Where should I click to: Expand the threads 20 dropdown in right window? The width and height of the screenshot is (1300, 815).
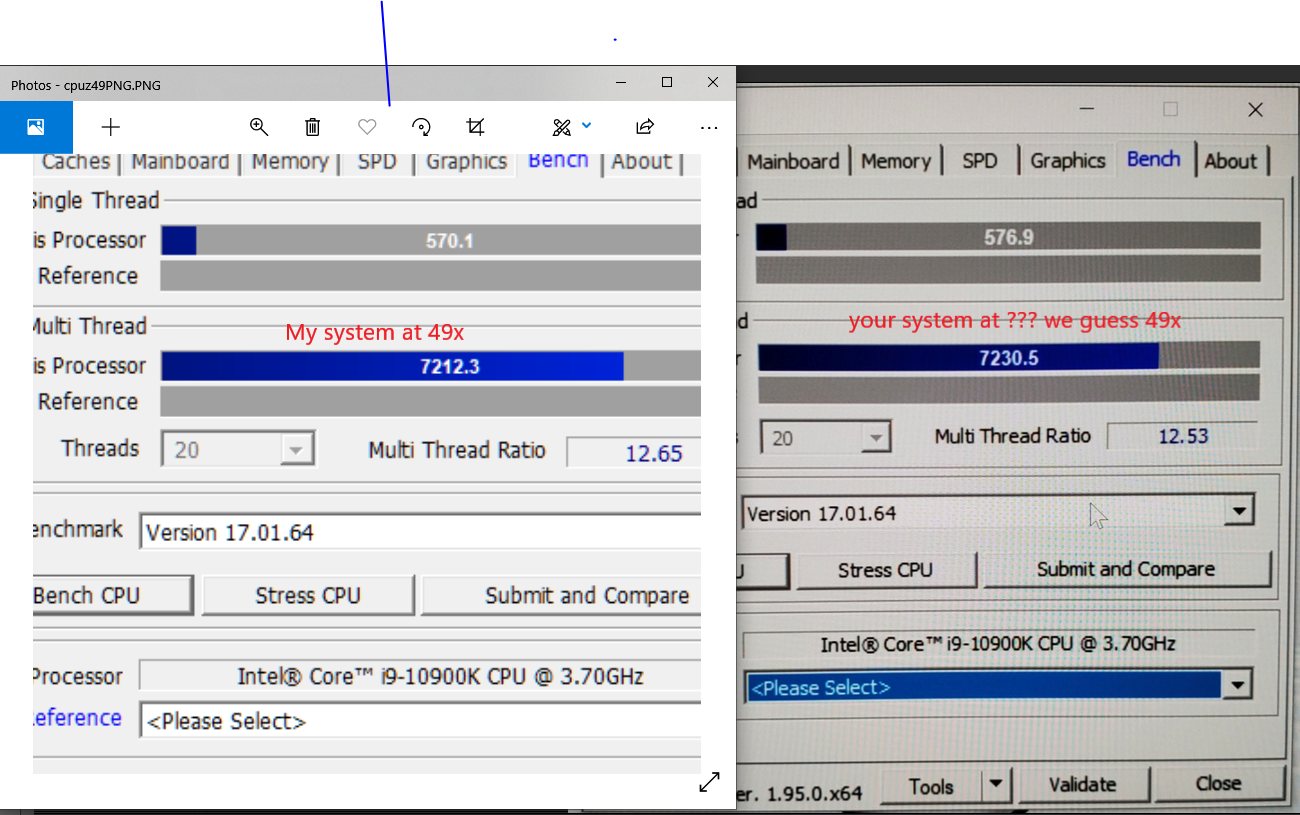[x=875, y=438]
